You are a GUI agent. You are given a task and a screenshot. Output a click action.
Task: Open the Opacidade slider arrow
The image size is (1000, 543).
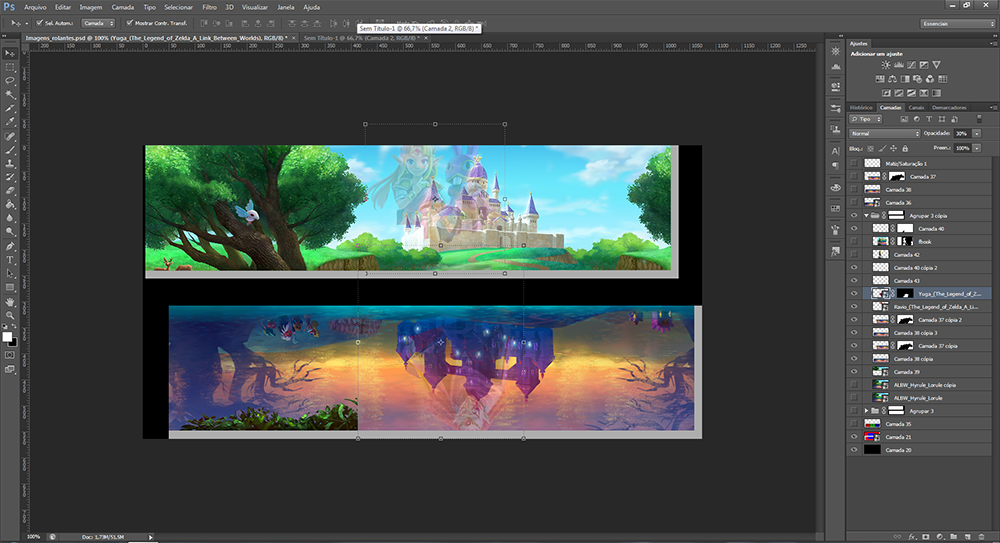[976, 133]
